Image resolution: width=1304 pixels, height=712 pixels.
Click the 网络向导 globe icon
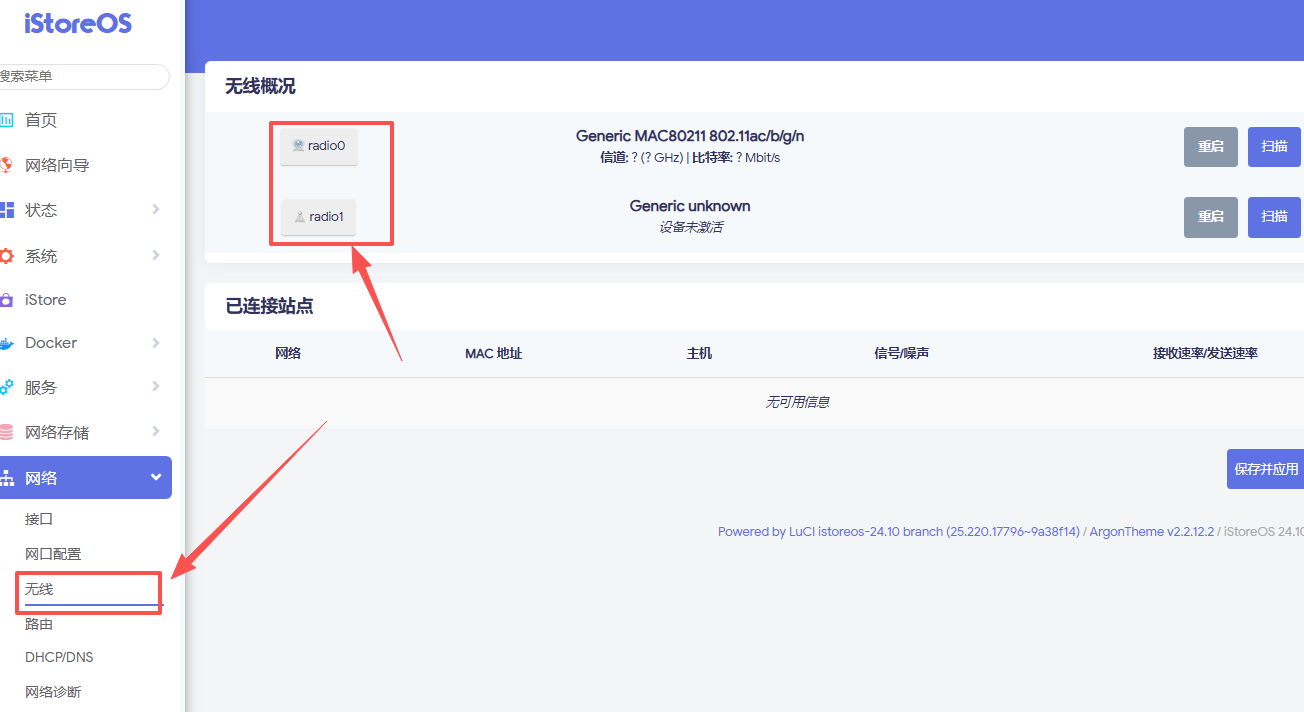[6, 165]
